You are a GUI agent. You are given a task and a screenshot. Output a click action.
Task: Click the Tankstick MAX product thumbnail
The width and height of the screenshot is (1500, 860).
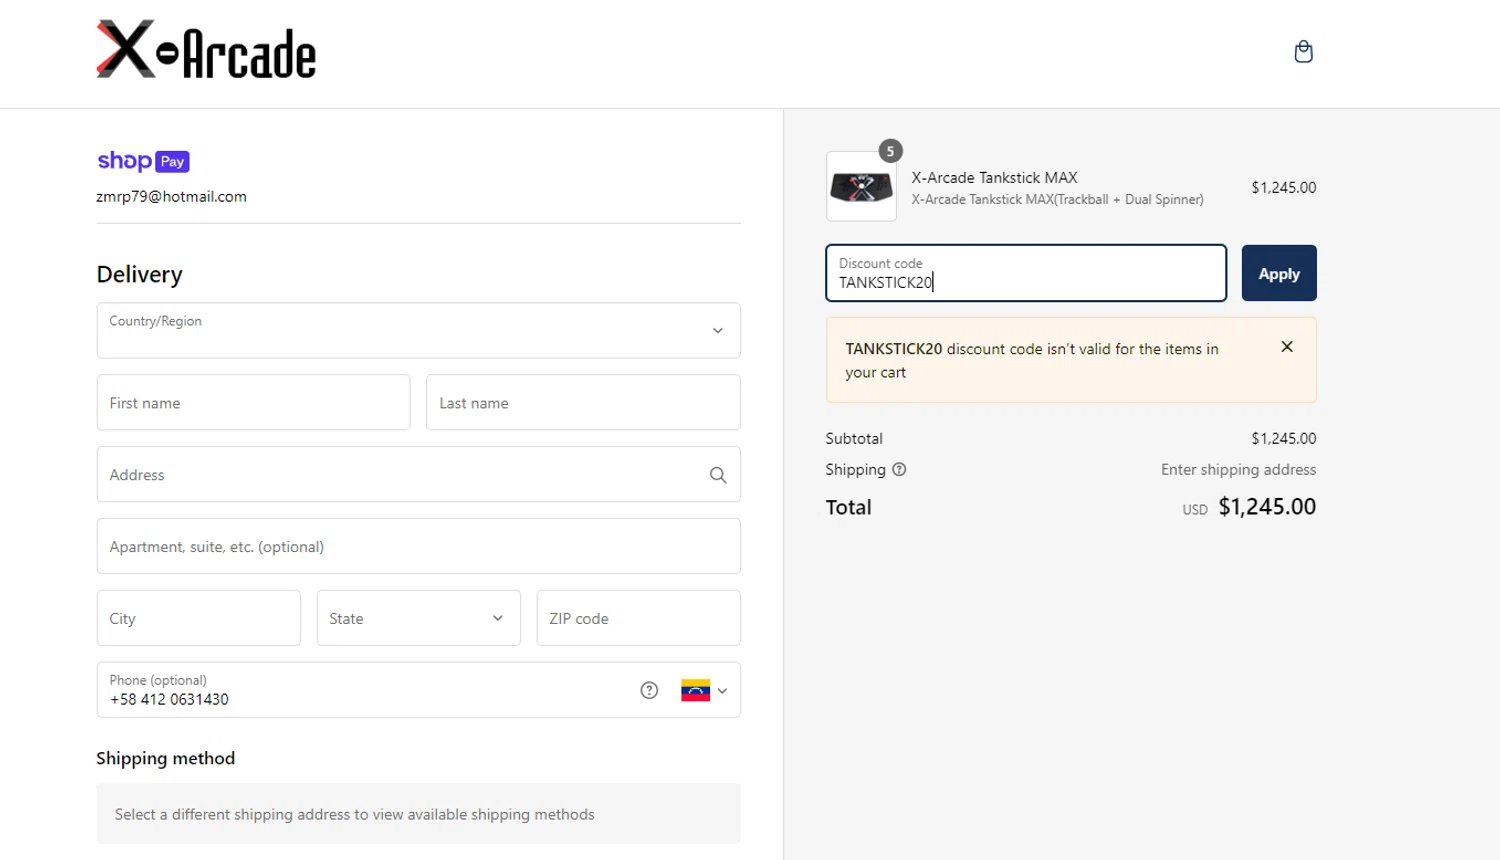point(861,187)
